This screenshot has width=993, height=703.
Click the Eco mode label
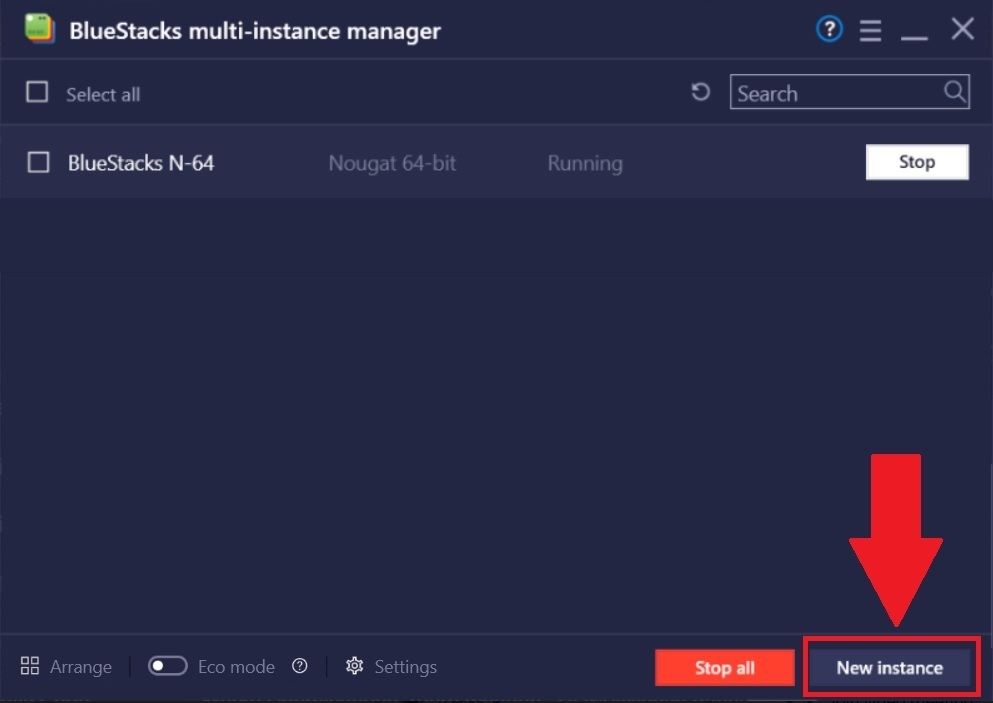coord(236,666)
